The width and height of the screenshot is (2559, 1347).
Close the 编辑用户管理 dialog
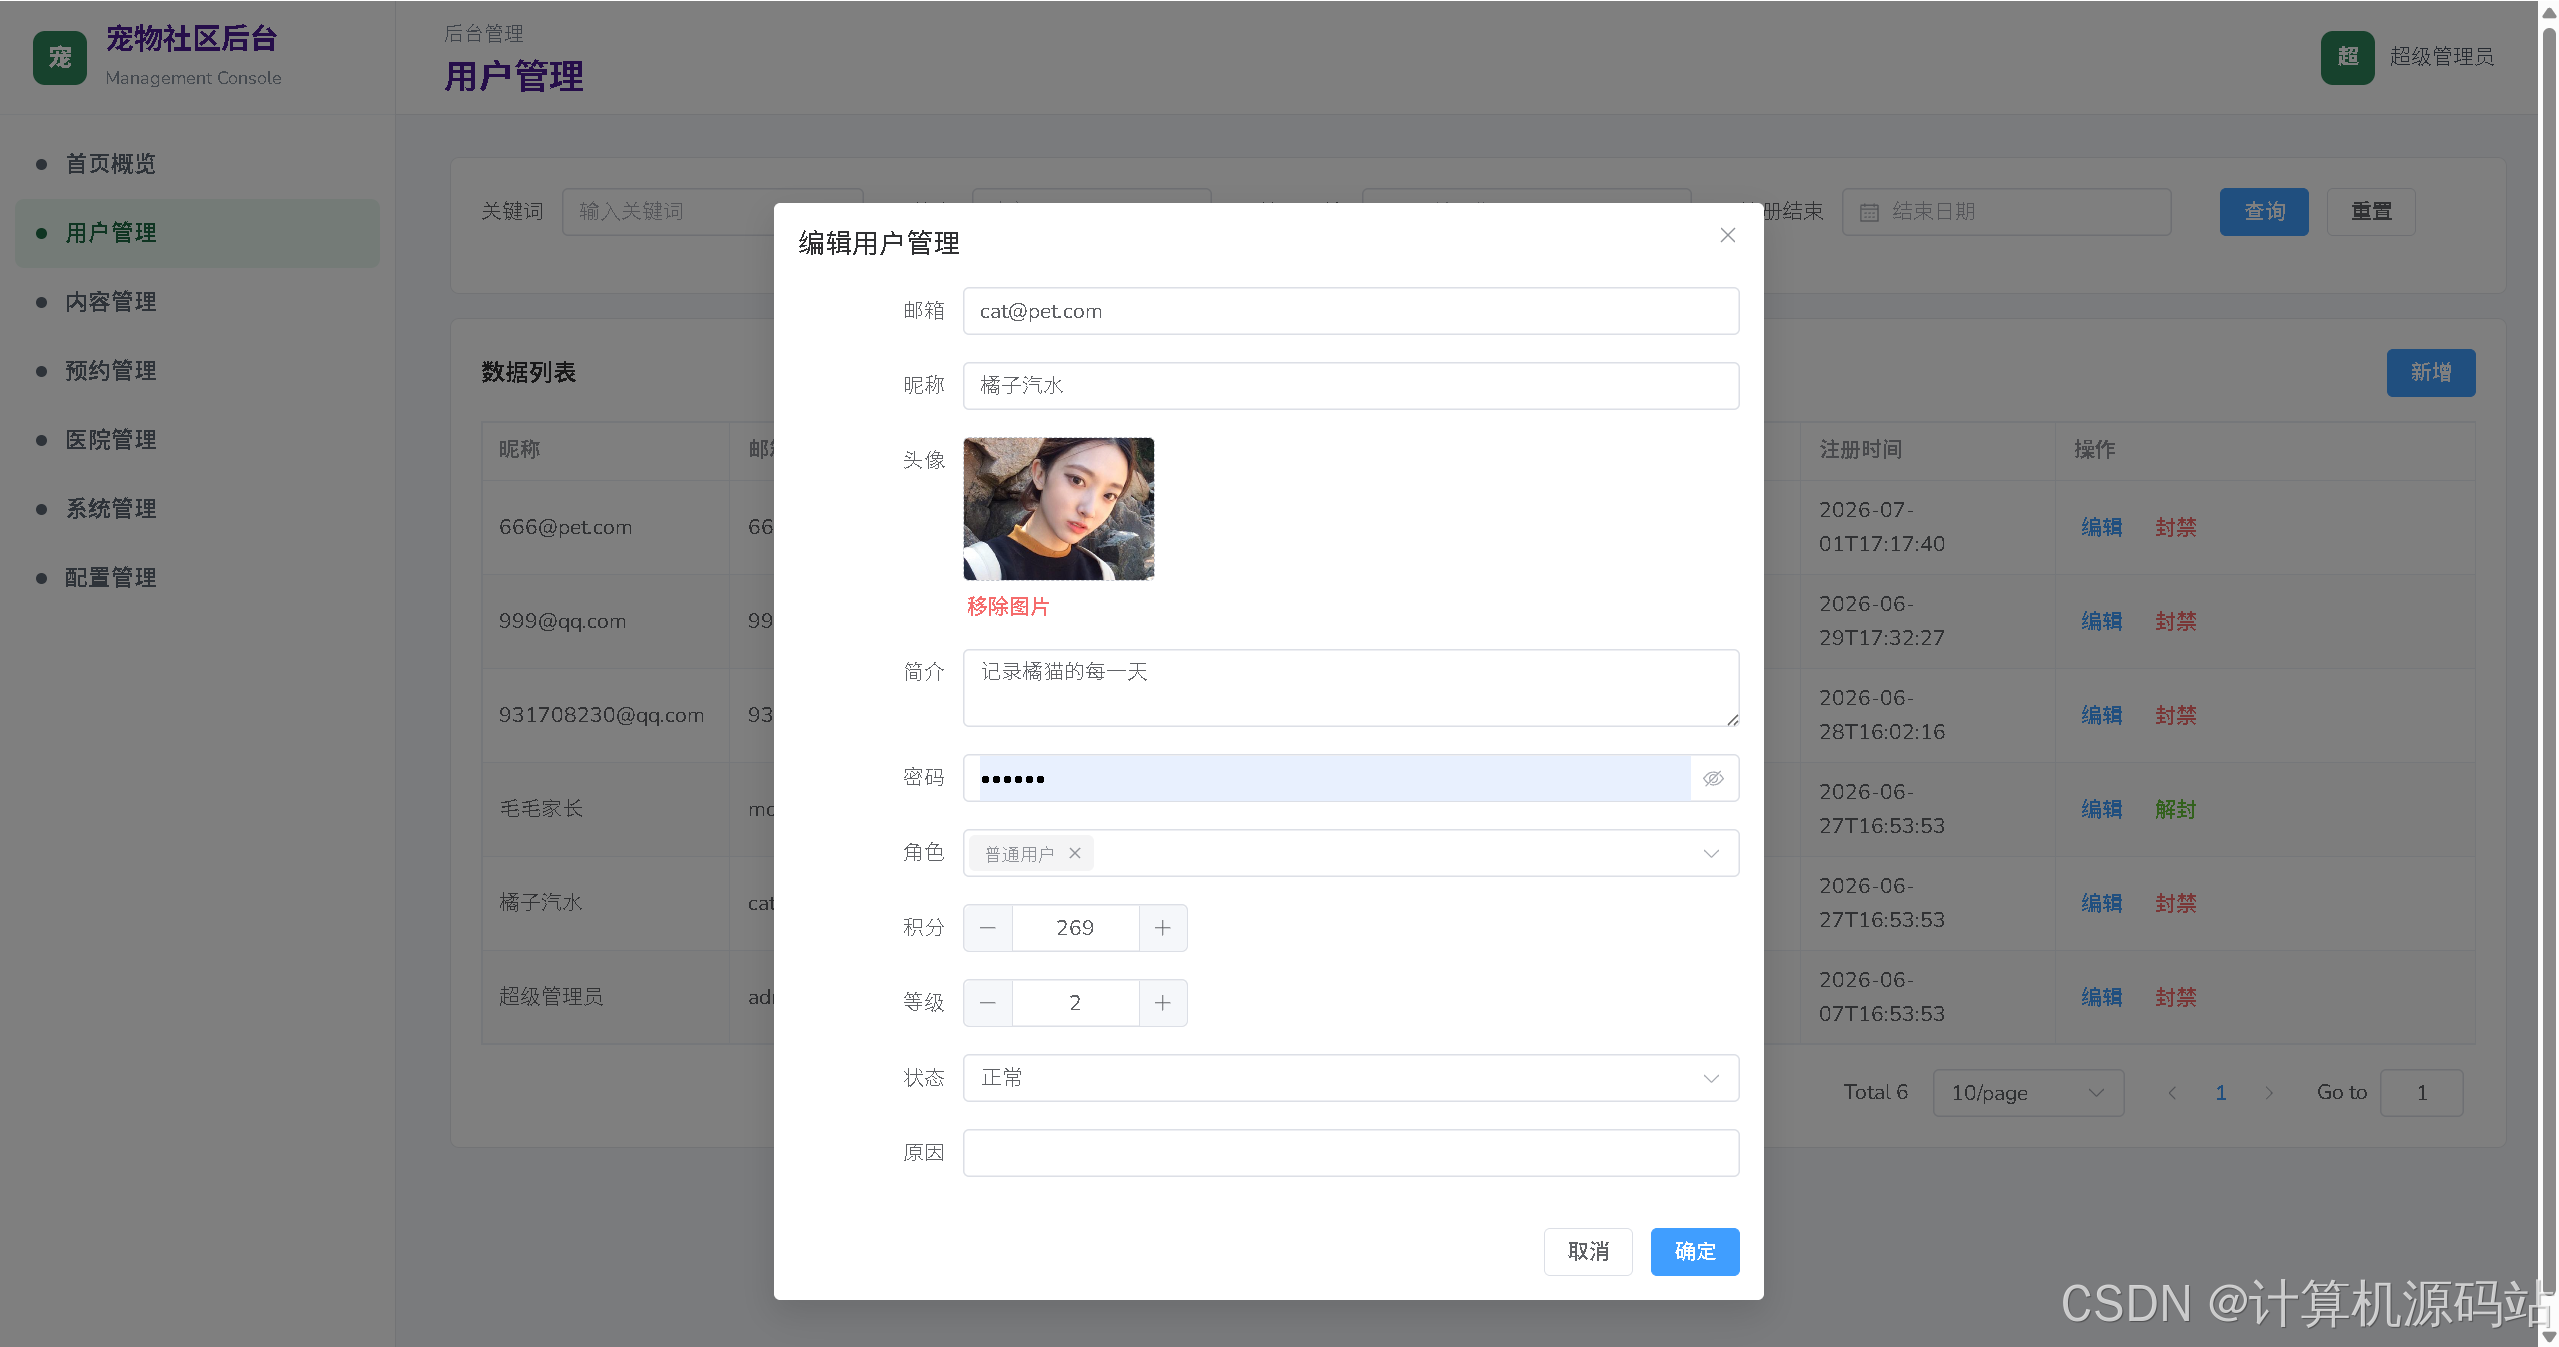point(1727,235)
